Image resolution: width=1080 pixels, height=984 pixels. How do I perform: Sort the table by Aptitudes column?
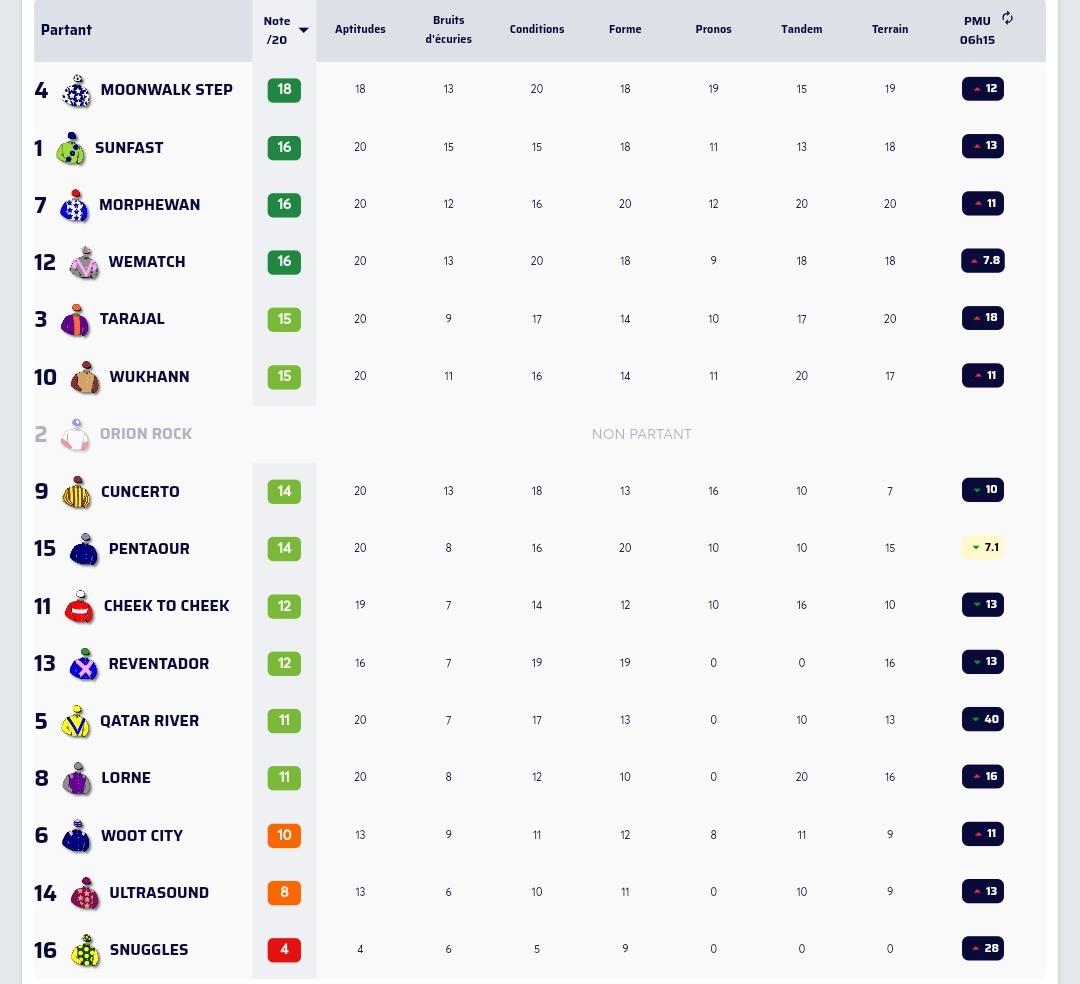[360, 29]
